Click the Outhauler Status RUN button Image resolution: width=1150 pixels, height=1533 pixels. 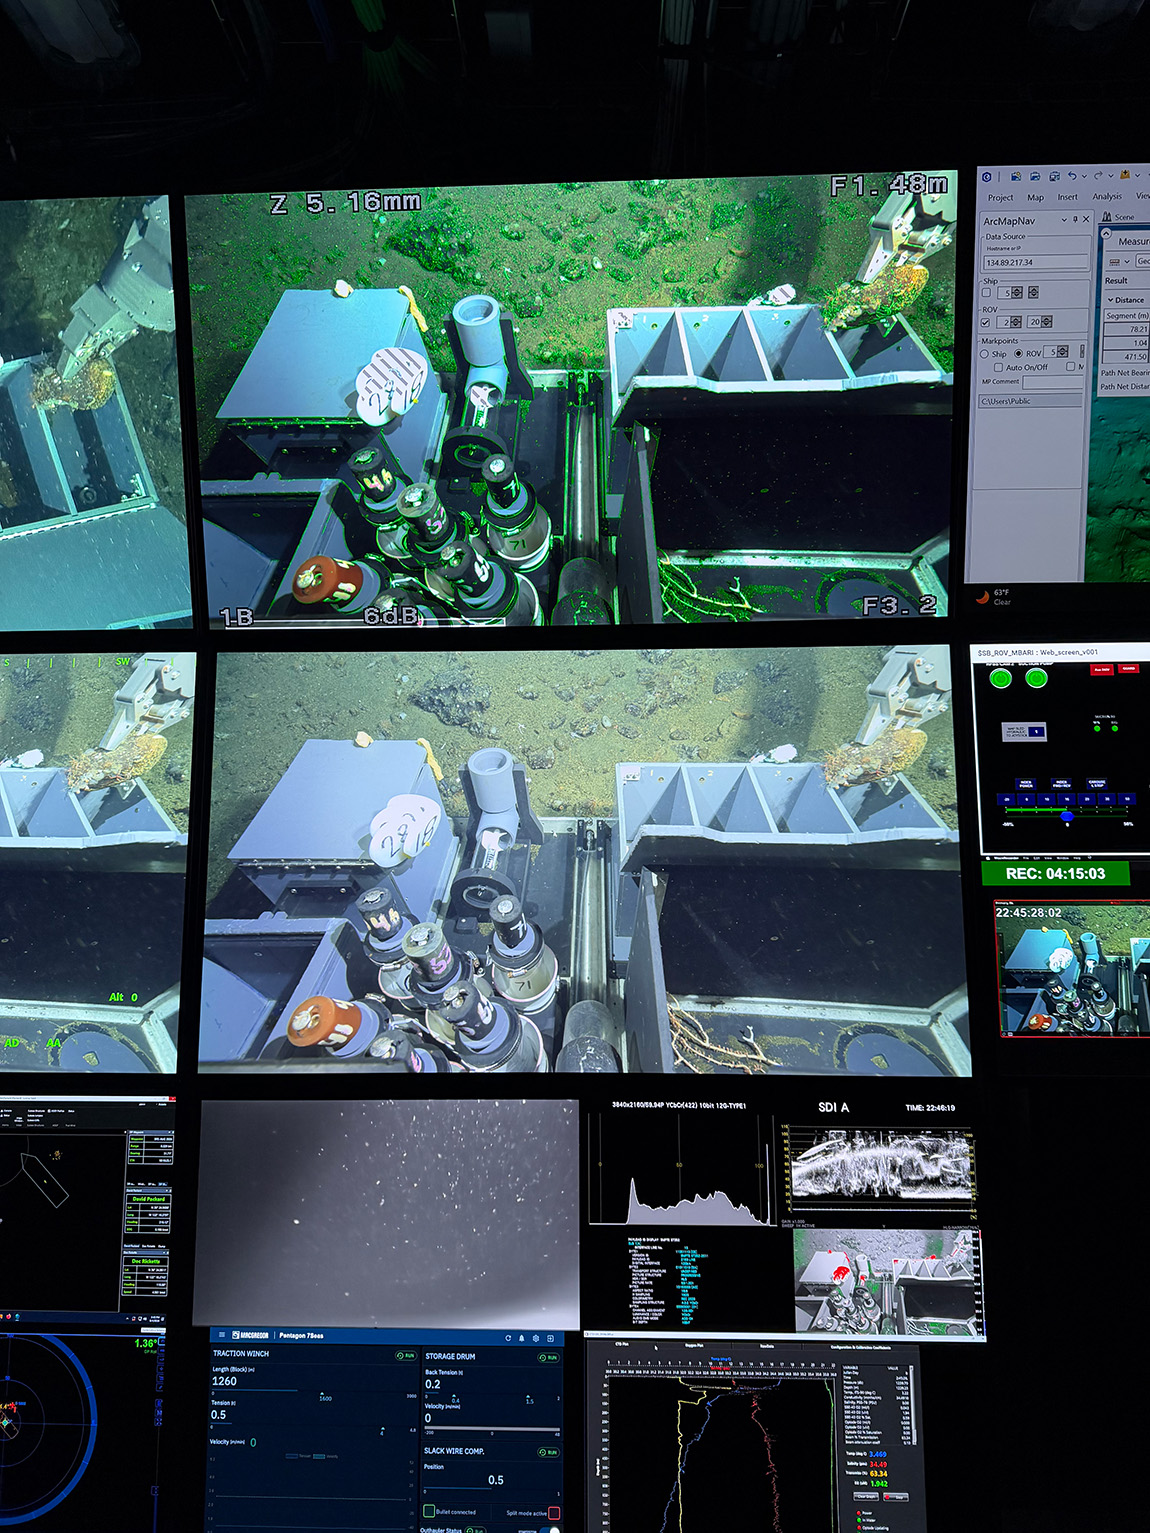(476, 1530)
